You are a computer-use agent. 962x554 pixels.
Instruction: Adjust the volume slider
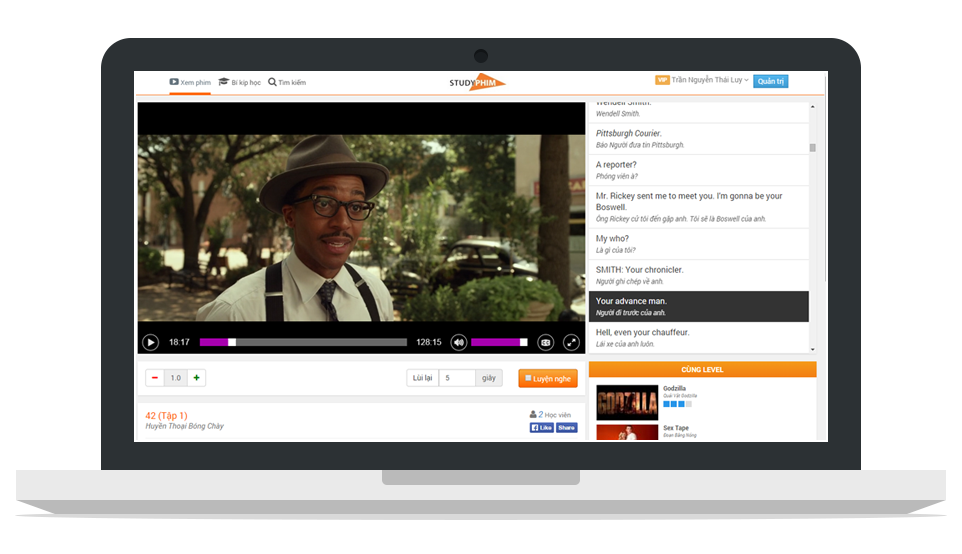click(x=499, y=342)
